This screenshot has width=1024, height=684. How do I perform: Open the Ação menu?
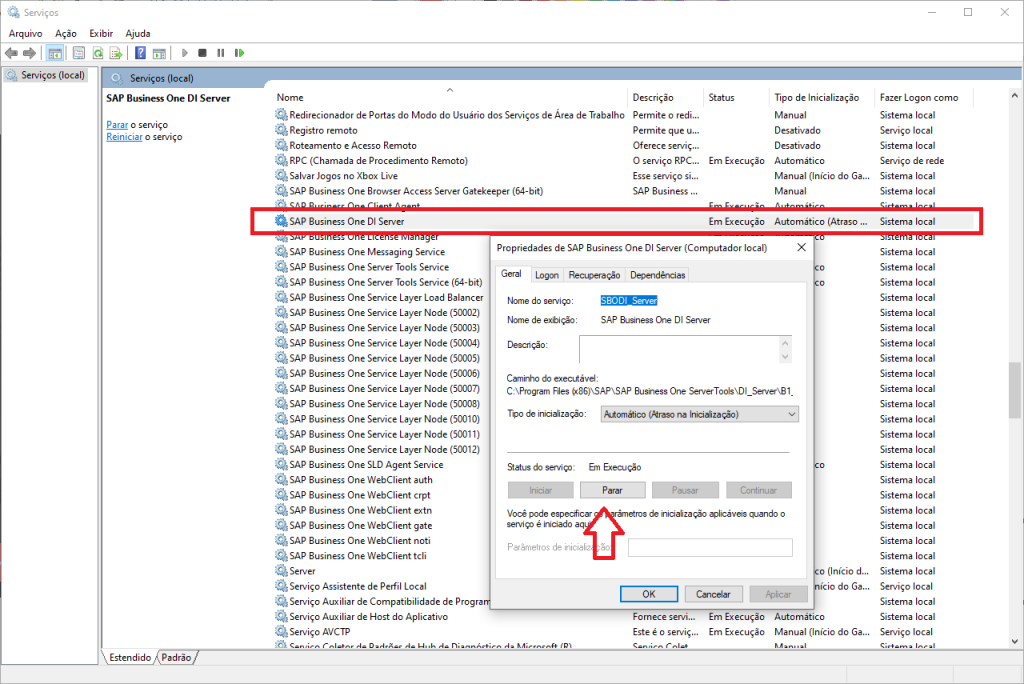pos(66,33)
